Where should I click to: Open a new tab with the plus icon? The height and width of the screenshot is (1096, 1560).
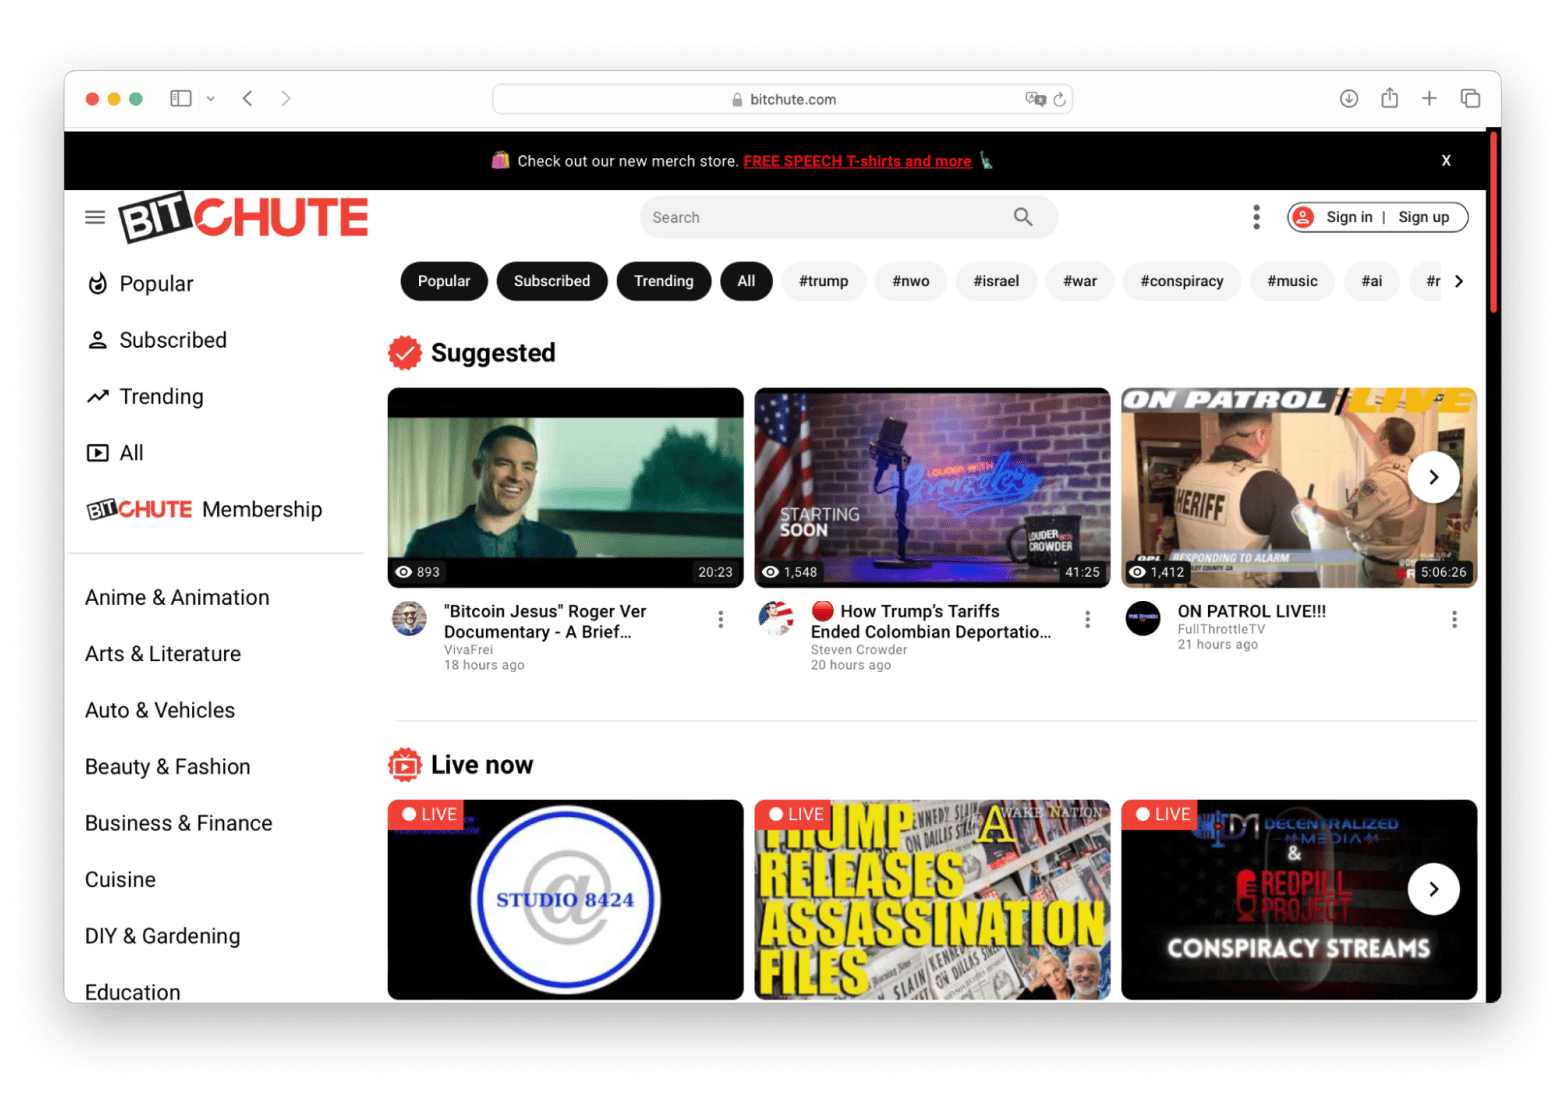click(1429, 98)
